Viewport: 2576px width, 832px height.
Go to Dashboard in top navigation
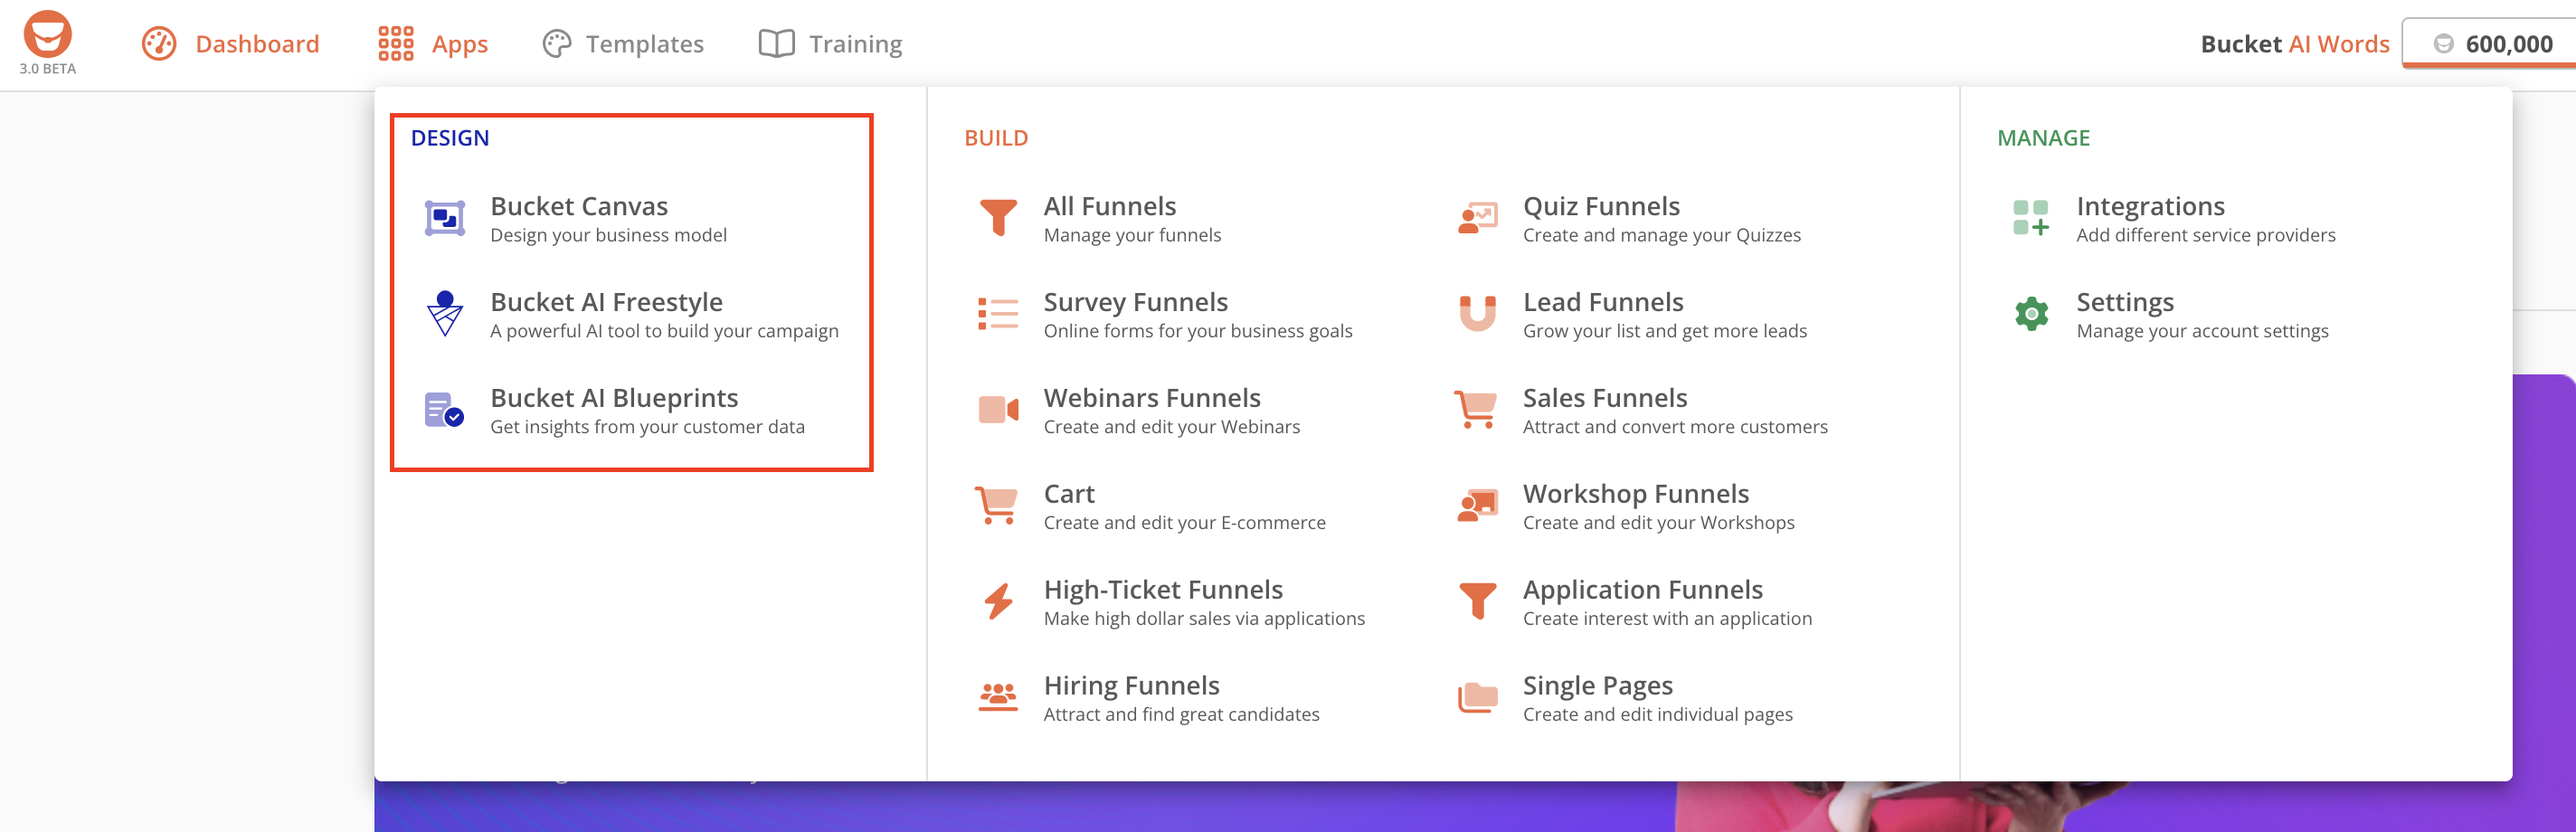(x=257, y=44)
